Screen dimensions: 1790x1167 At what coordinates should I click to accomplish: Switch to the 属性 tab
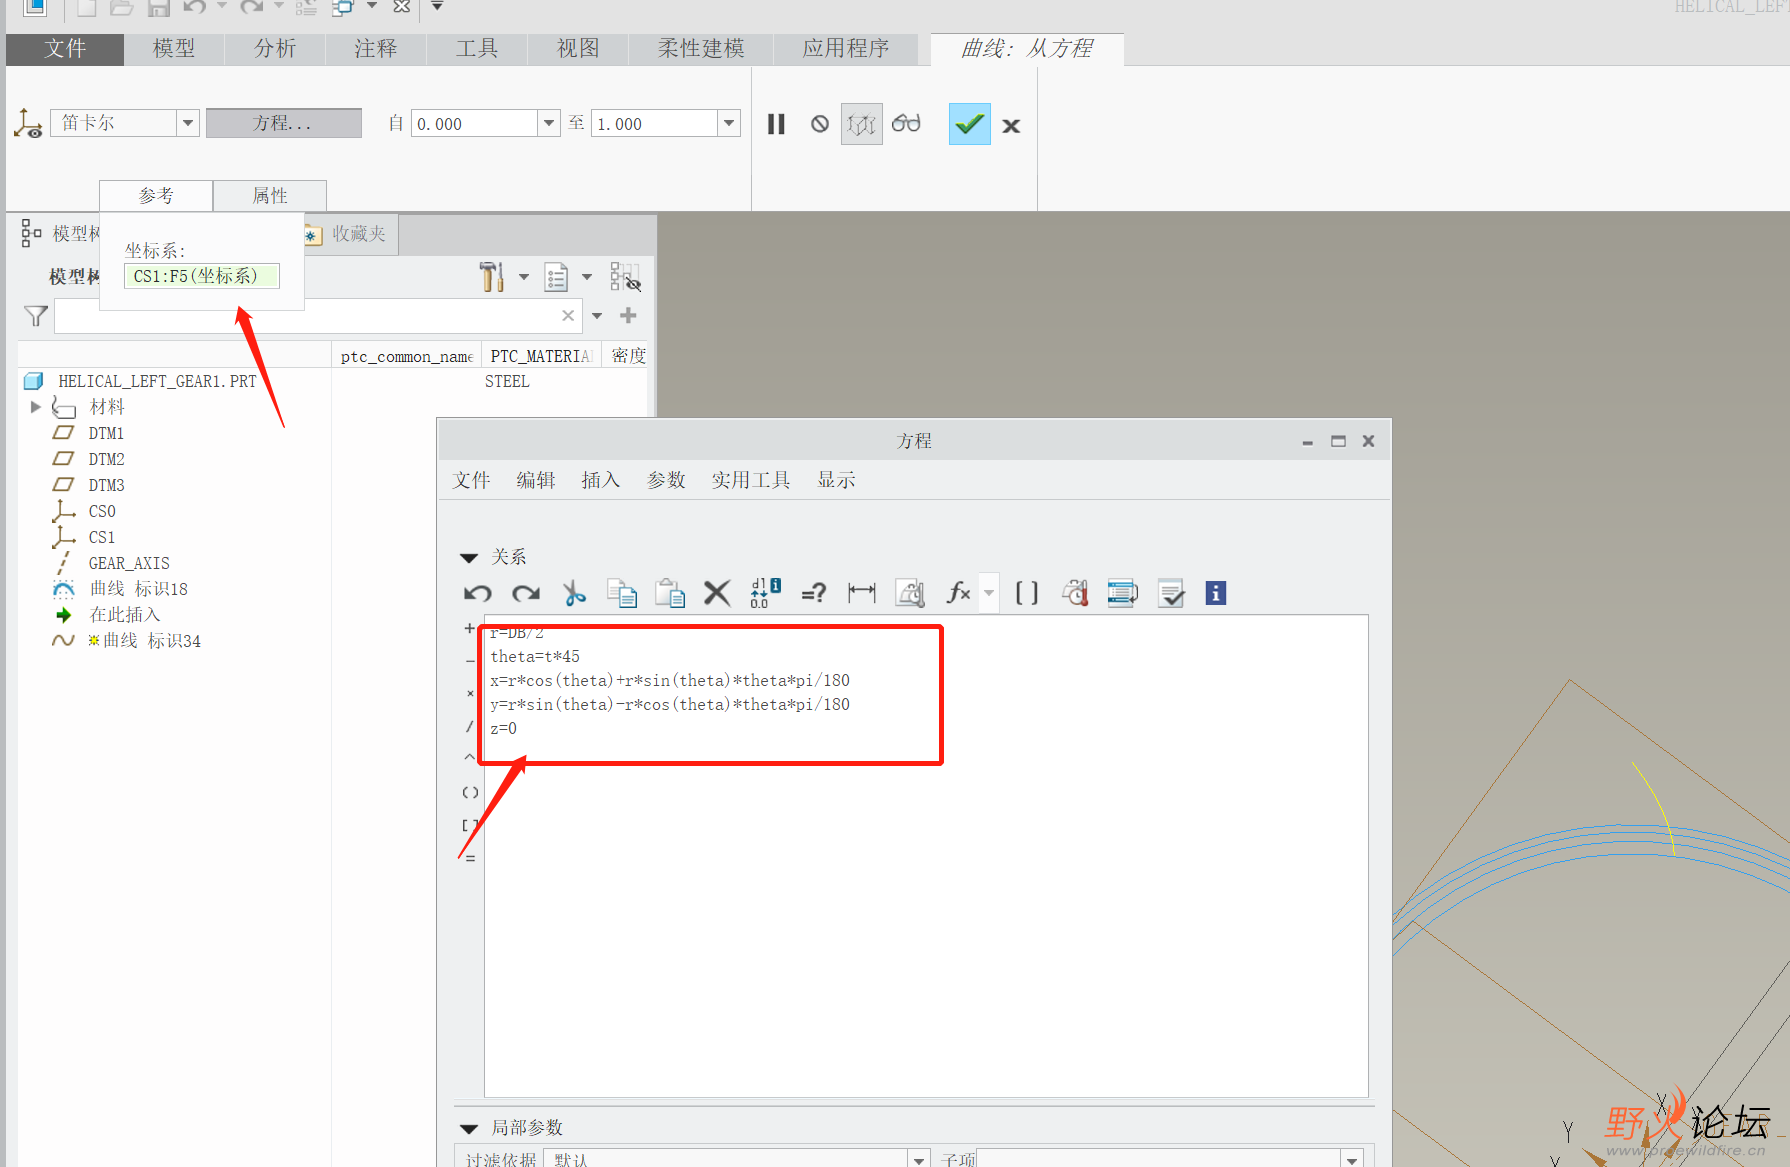pos(270,196)
